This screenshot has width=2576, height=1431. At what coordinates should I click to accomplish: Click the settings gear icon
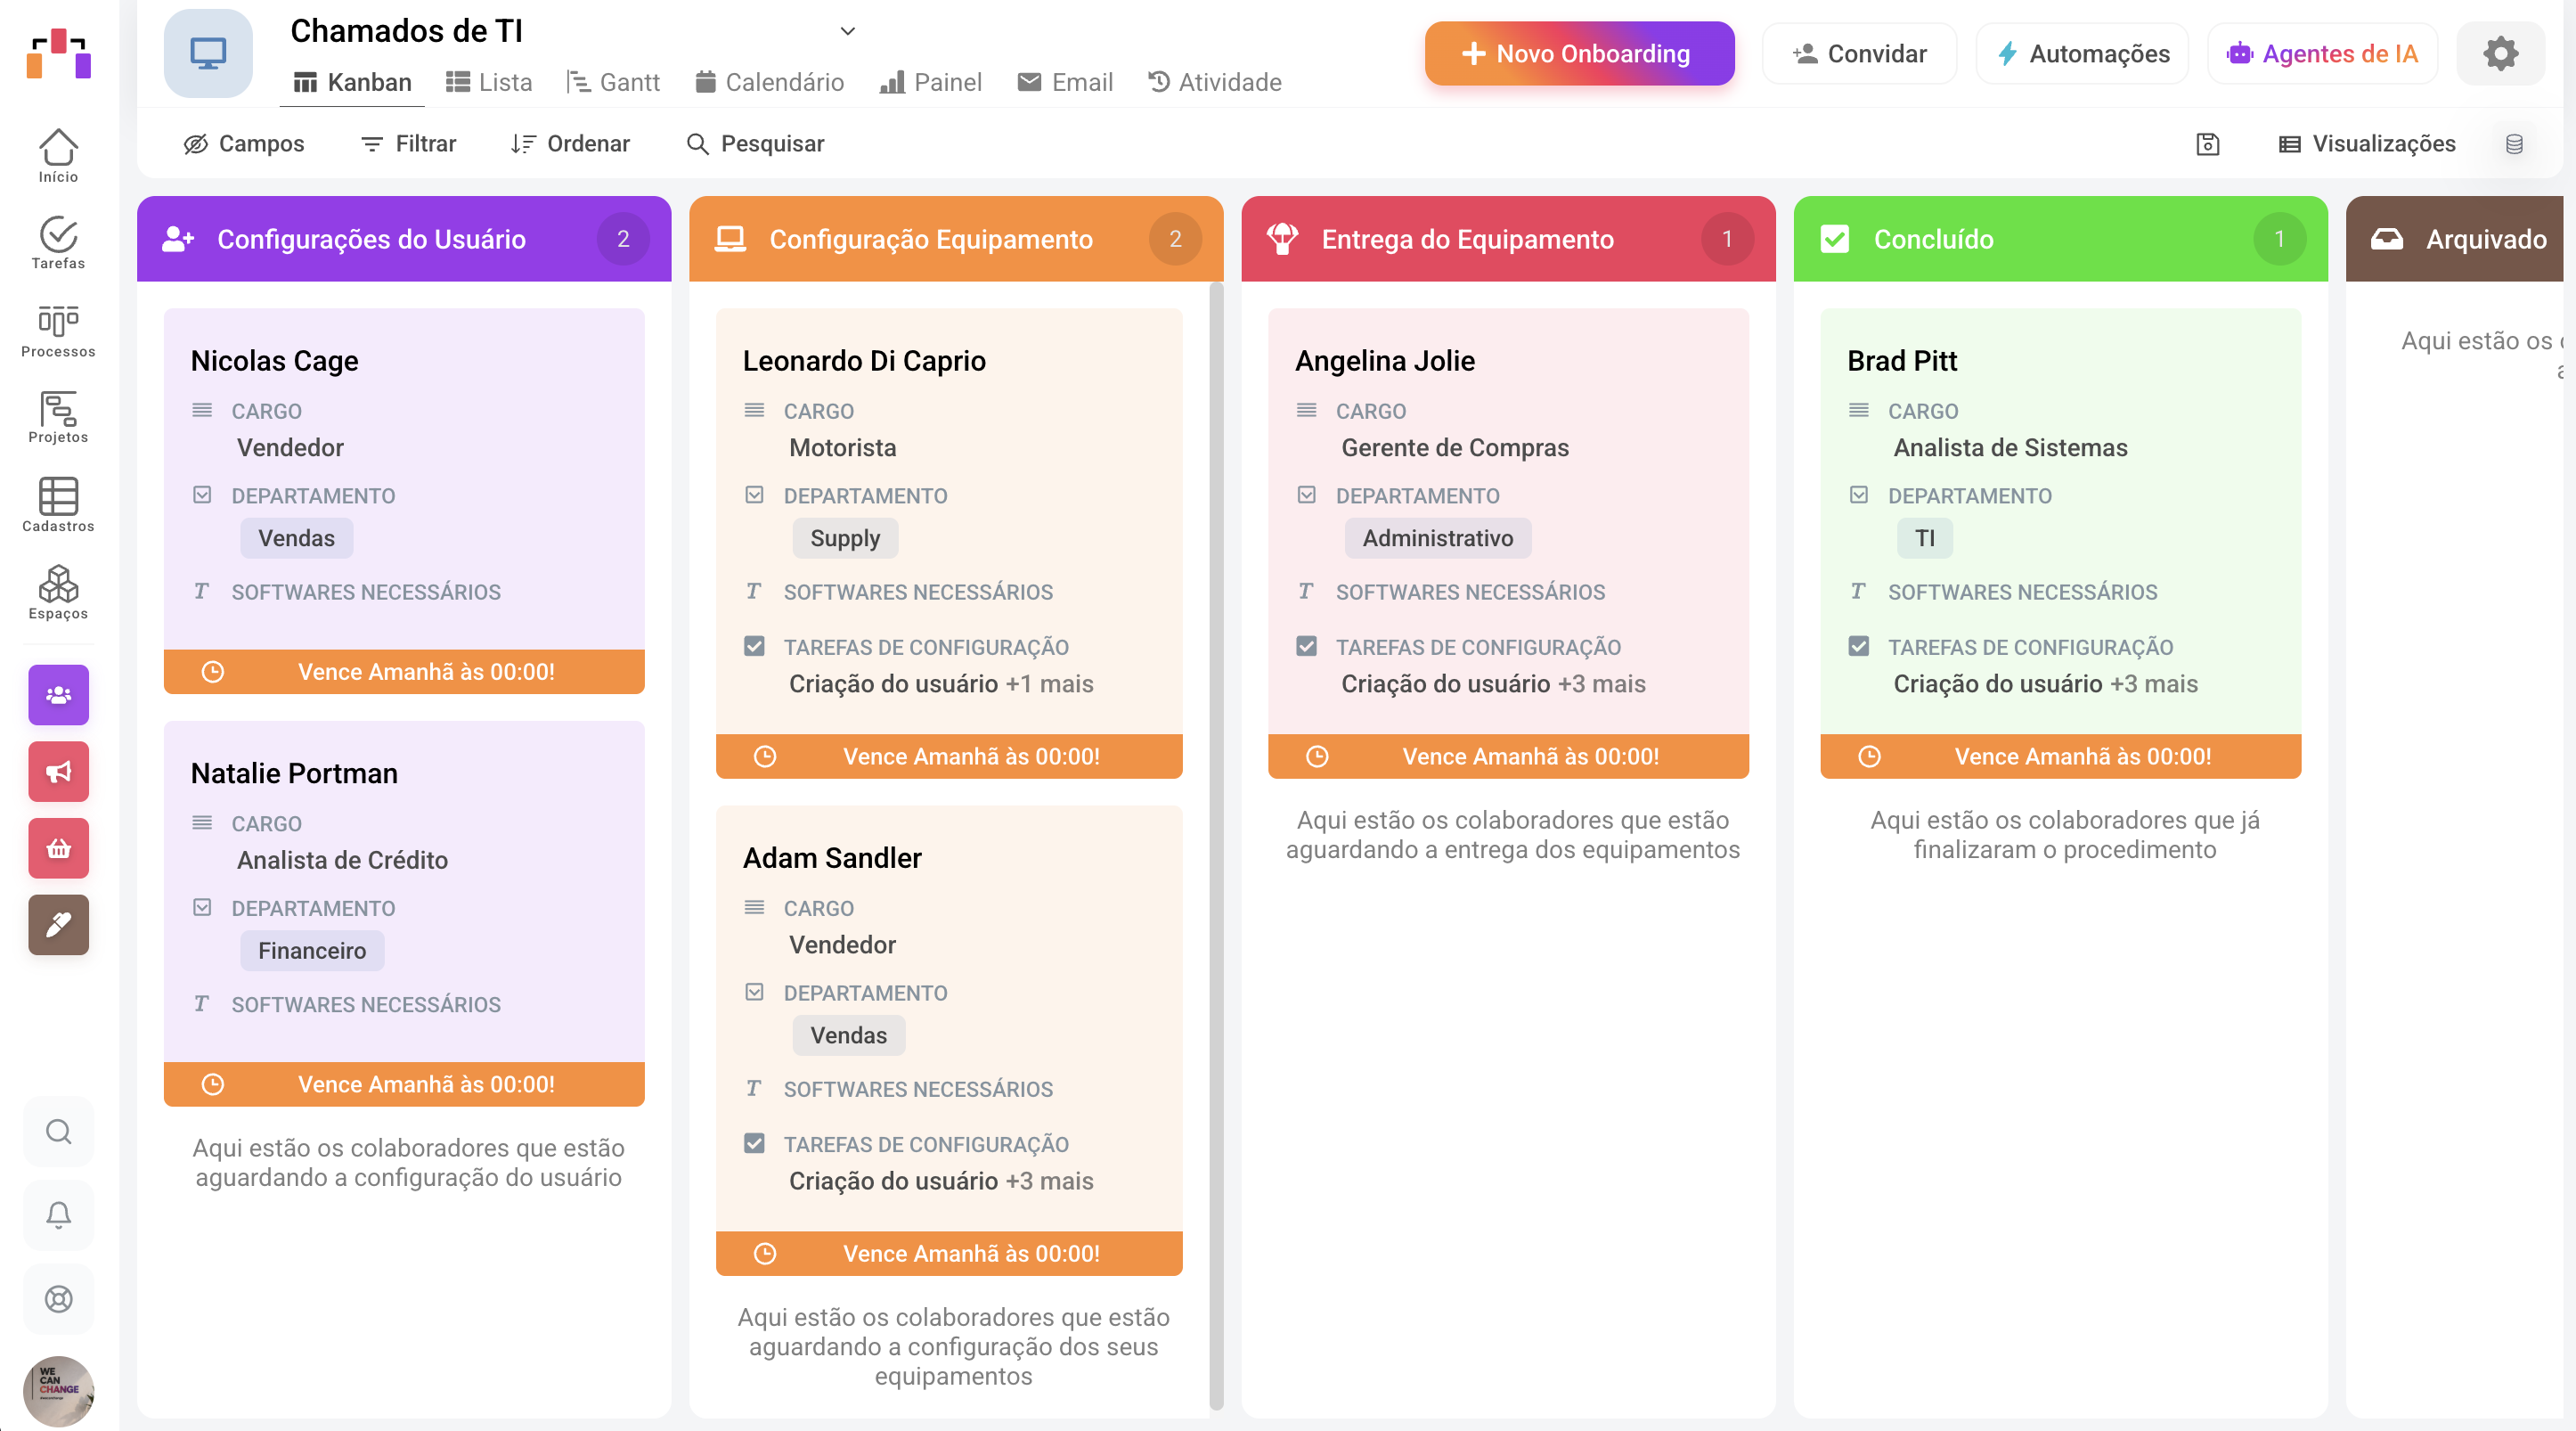tap(2500, 53)
